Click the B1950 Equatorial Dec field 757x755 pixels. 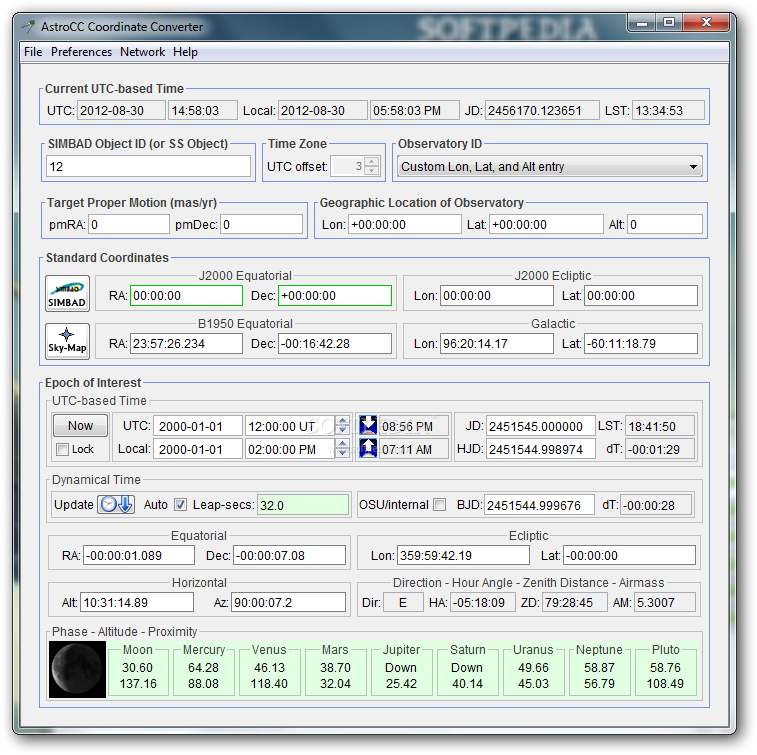pyautogui.click(x=335, y=343)
